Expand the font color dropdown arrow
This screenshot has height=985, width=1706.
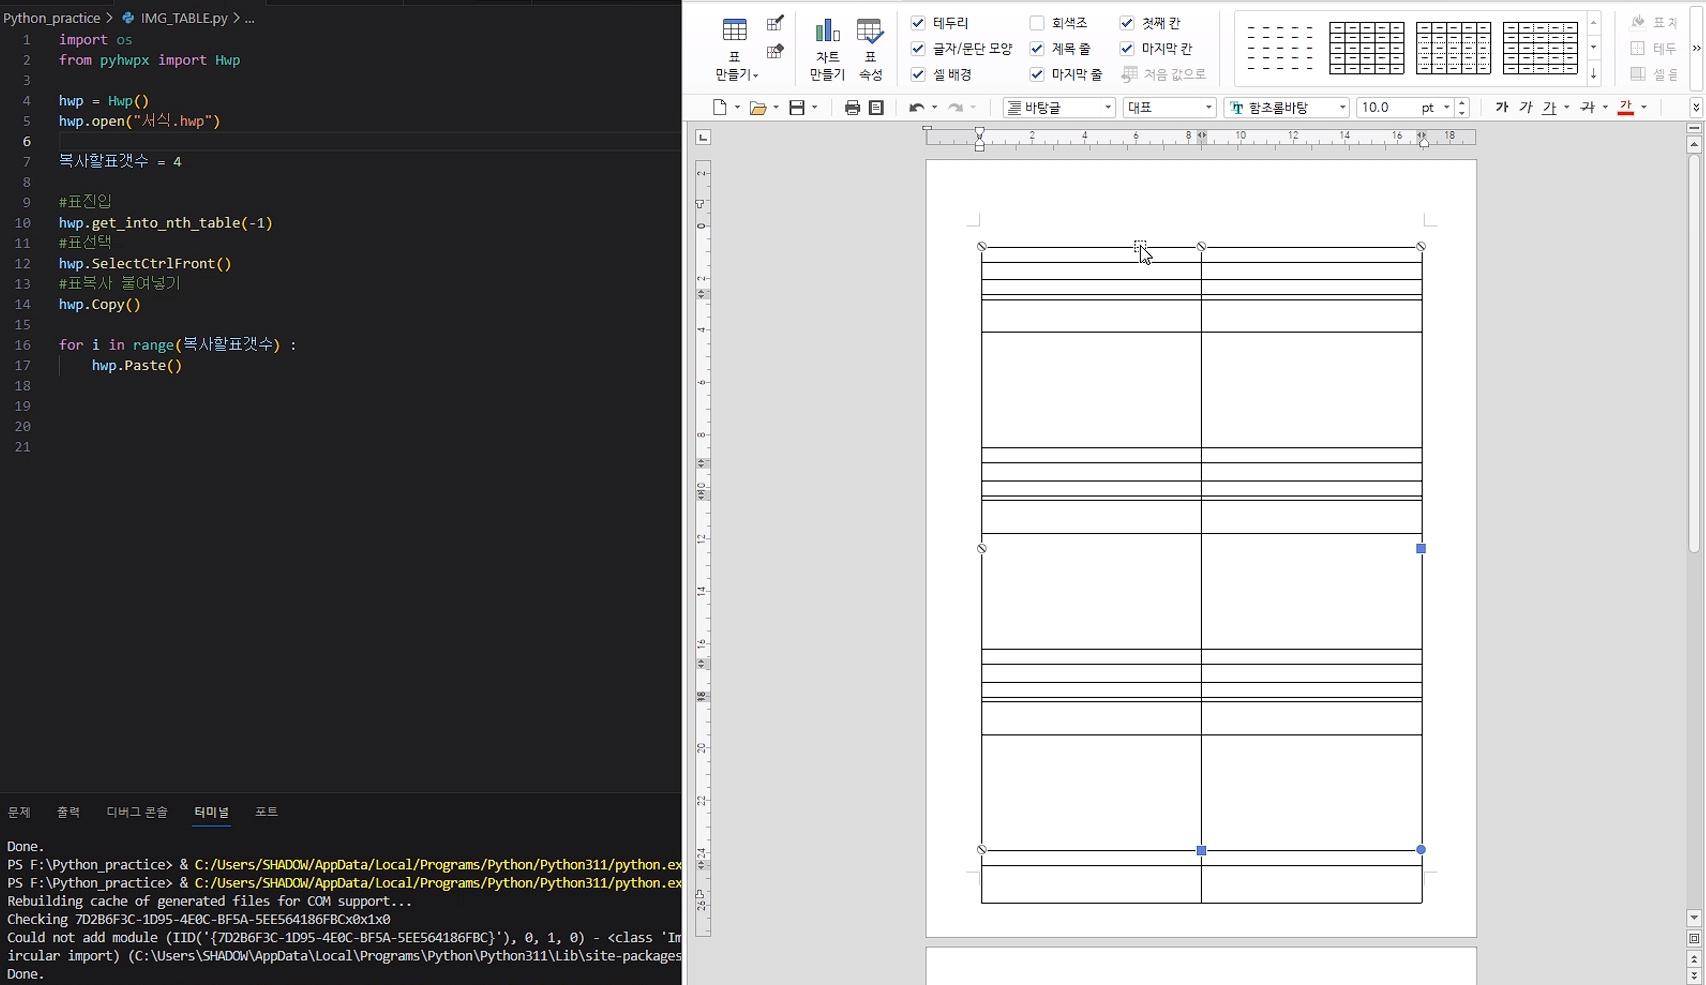[x=1644, y=107]
